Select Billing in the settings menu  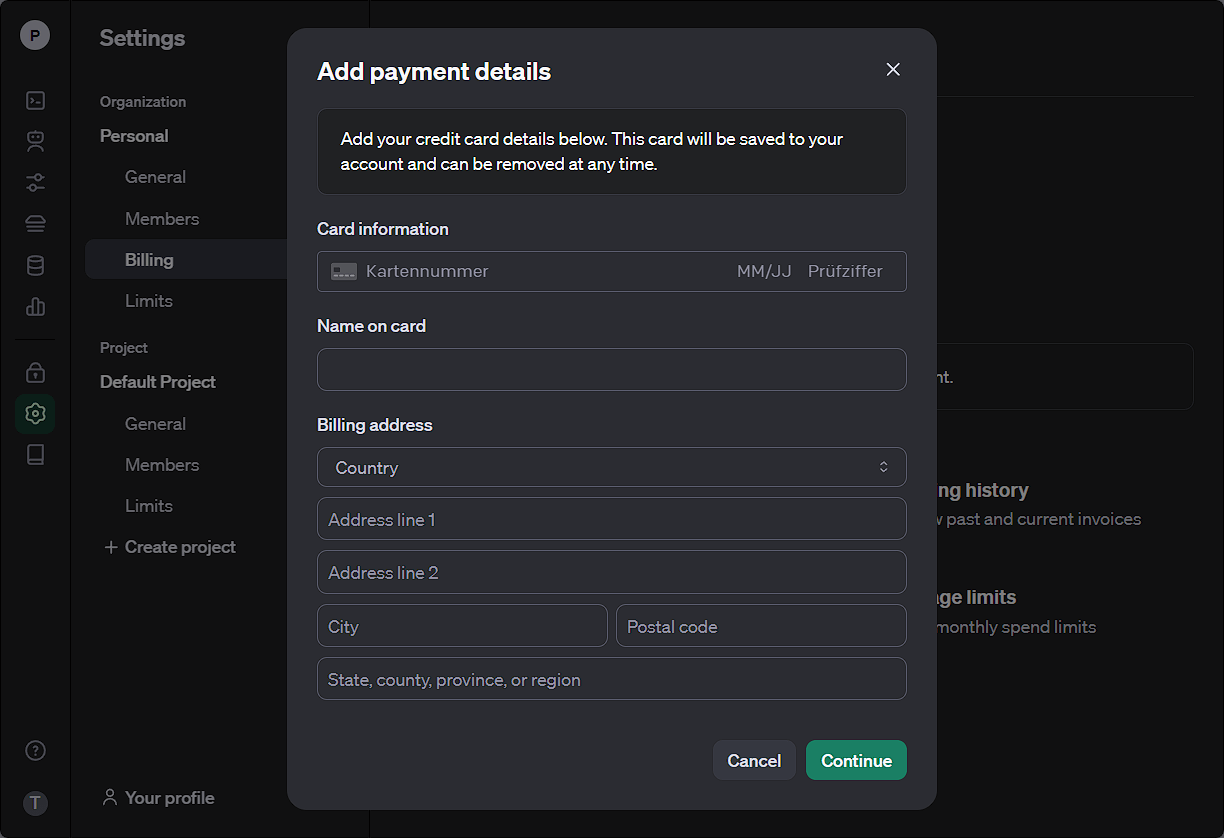149,259
